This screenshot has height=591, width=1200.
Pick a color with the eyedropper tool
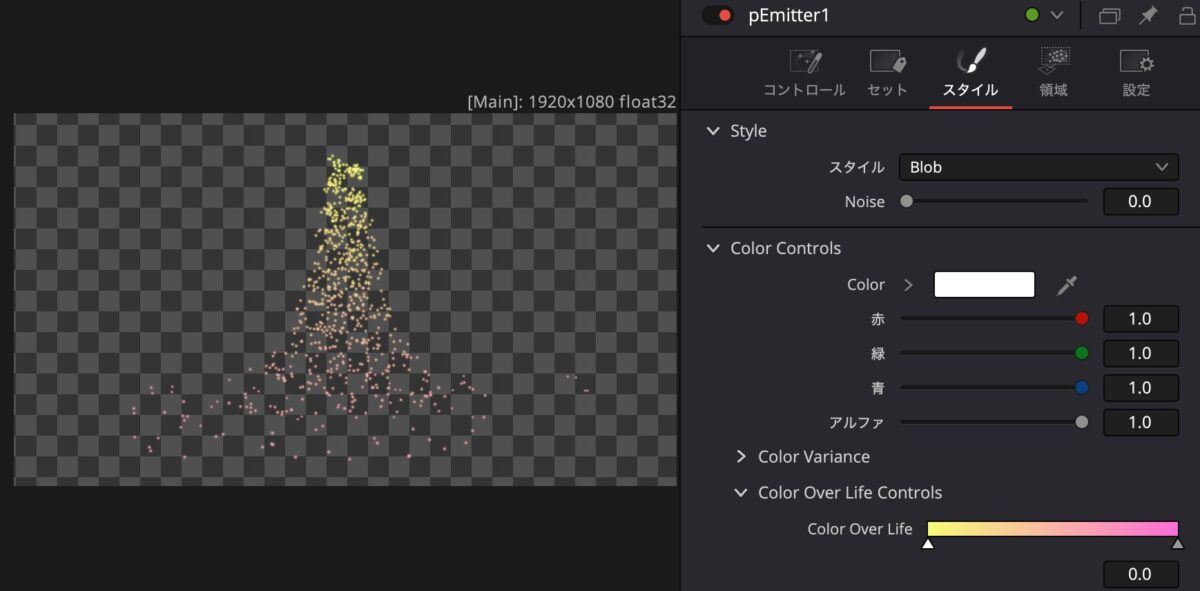point(1067,286)
